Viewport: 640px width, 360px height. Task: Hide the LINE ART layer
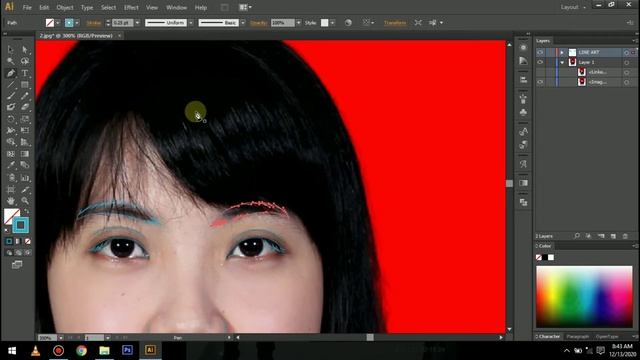540,52
